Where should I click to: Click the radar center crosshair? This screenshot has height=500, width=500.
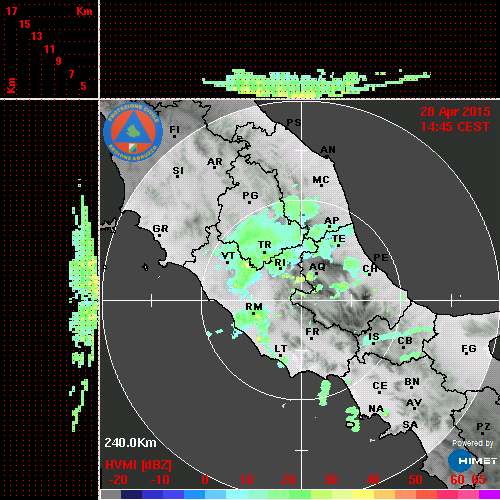(301, 300)
